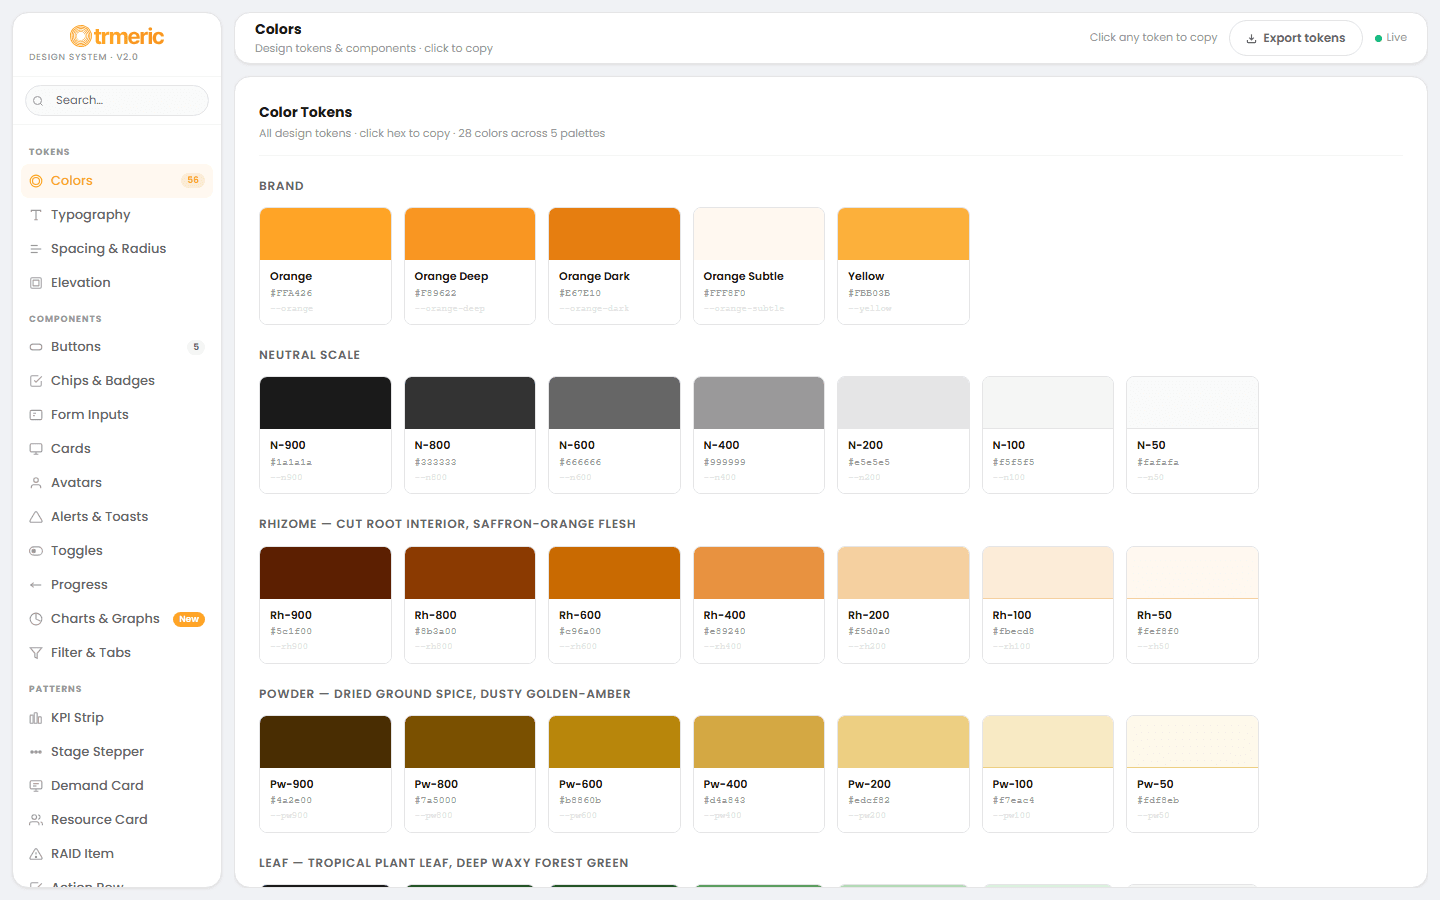Go to the Elevation page
The height and width of the screenshot is (900, 1440).
click(117, 283)
